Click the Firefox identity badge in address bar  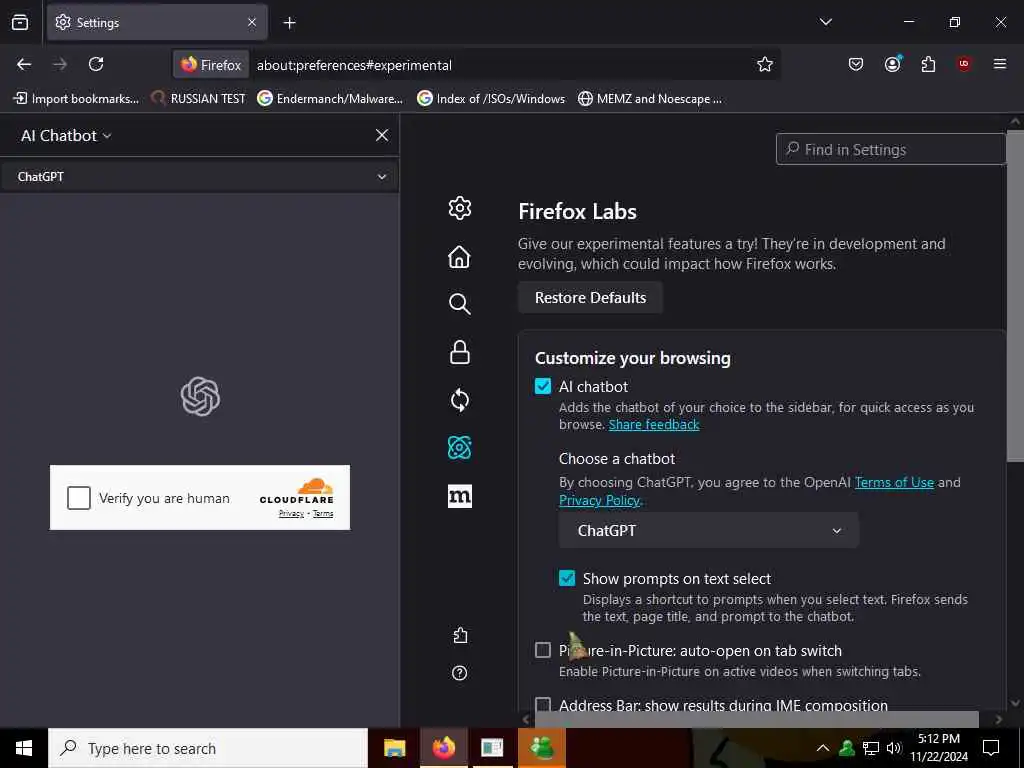point(211,65)
